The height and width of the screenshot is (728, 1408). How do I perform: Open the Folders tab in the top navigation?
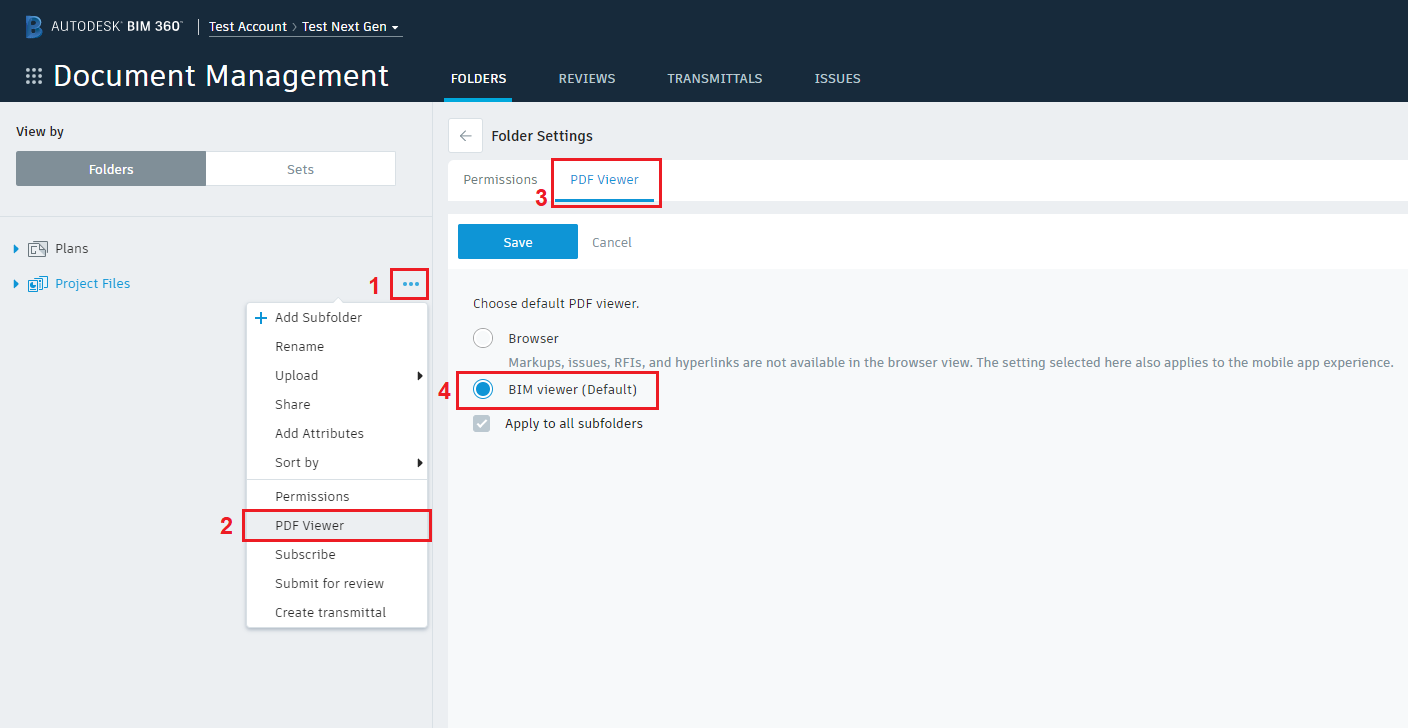click(479, 79)
